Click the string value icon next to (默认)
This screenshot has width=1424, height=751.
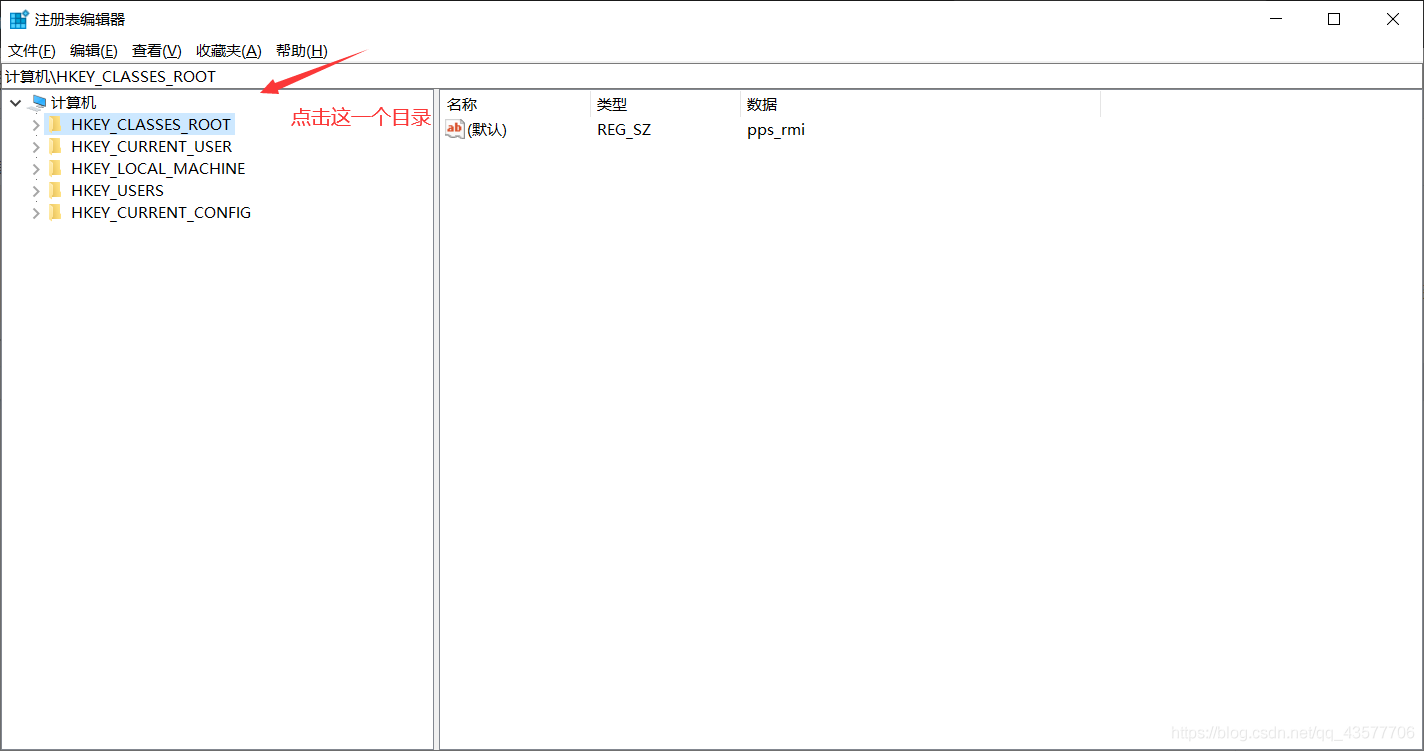coord(455,129)
